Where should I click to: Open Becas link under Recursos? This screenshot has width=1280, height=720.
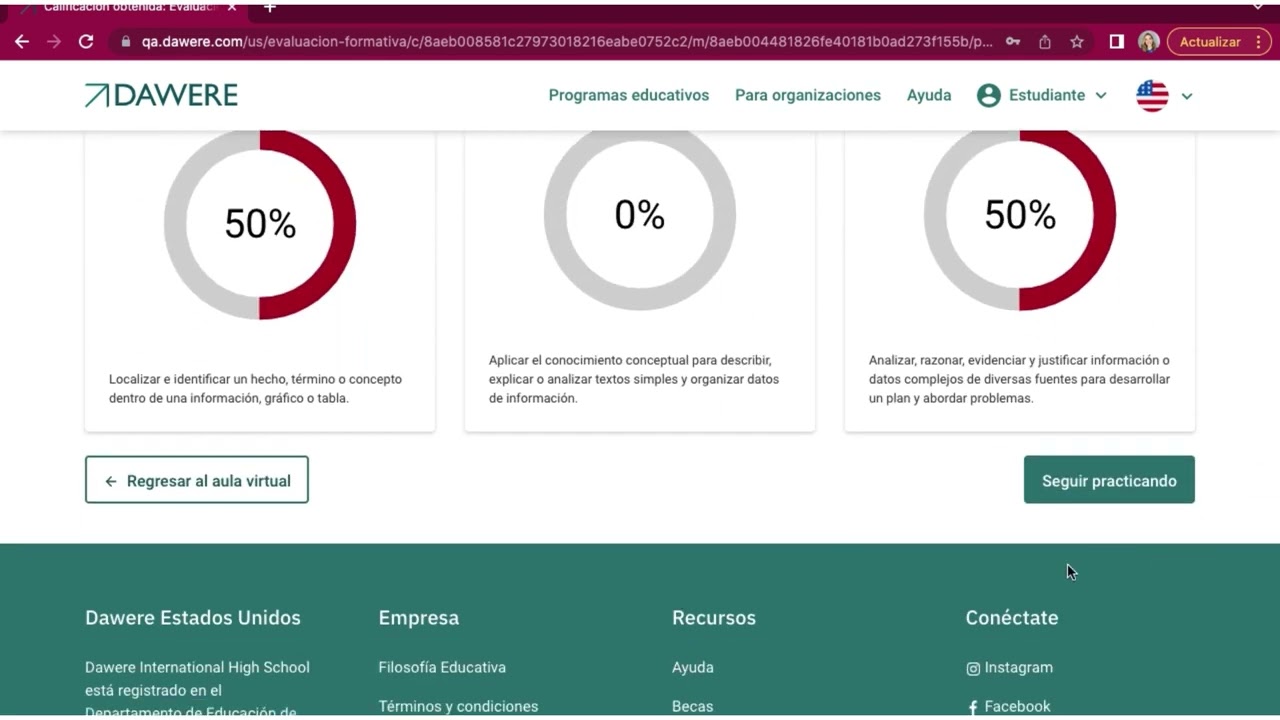tap(692, 706)
